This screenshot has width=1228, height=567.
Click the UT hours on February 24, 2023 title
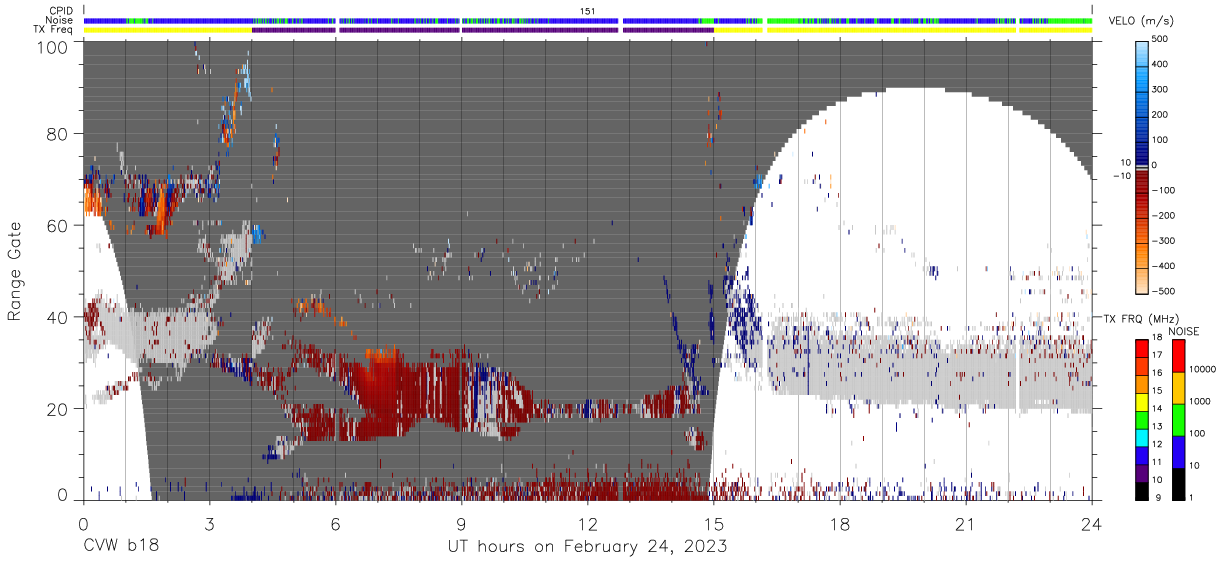(x=588, y=548)
